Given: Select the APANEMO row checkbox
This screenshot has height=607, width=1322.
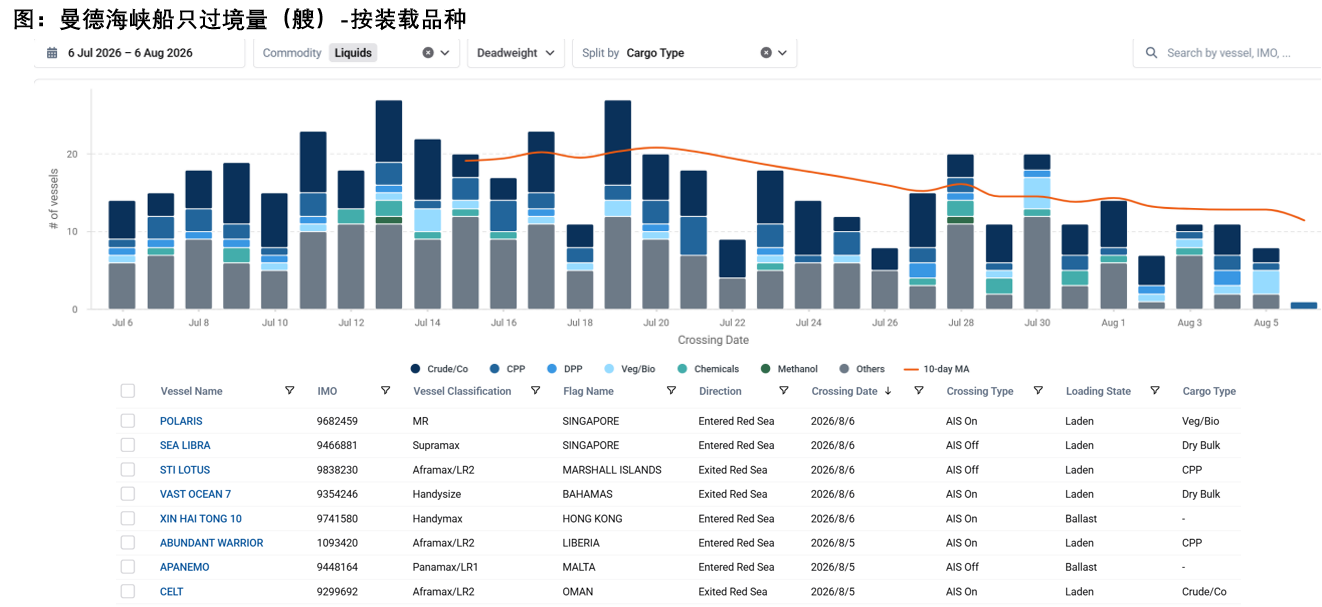Looking at the screenshot, I should tap(127, 567).
